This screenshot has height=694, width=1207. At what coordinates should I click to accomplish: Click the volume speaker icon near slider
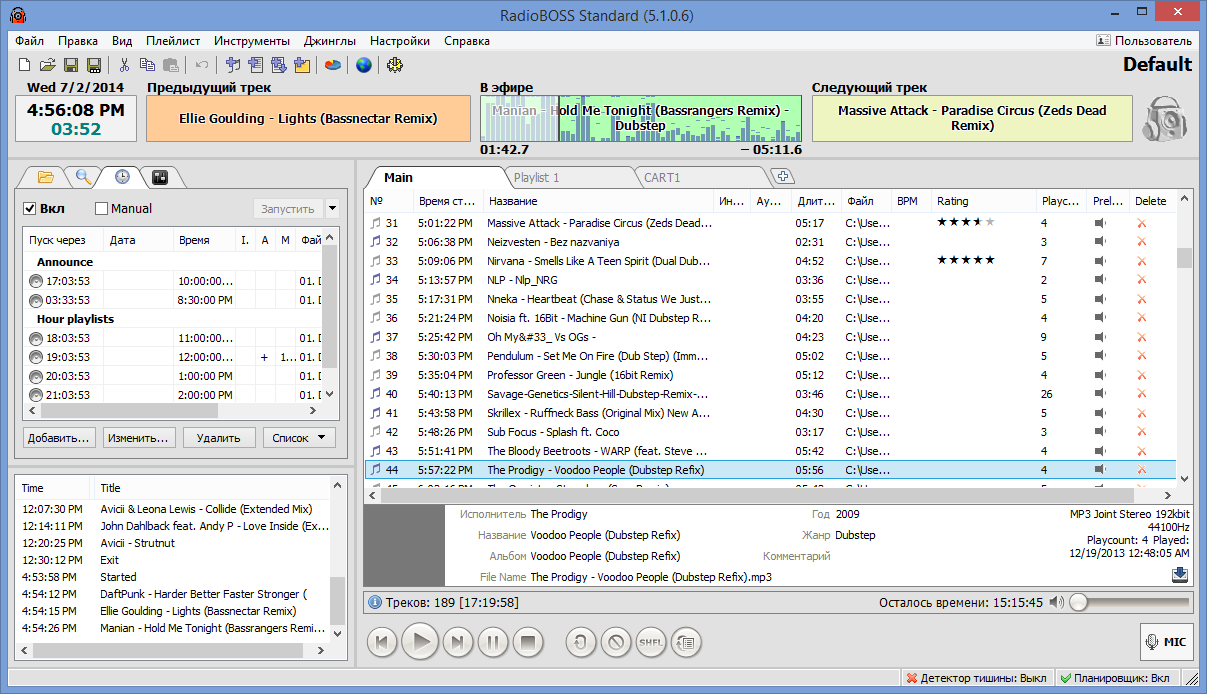pos(1055,603)
